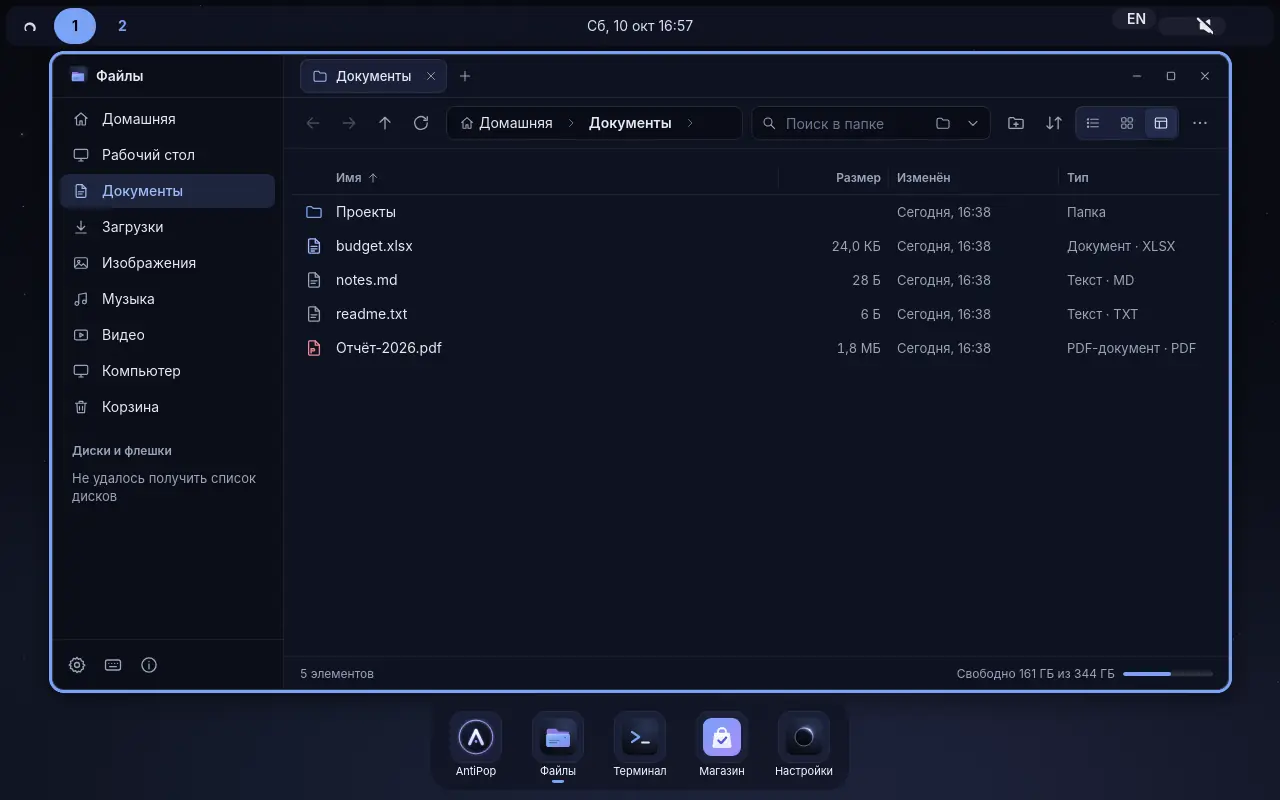
Task: Select the readme.txt file
Action: tap(756, 314)
